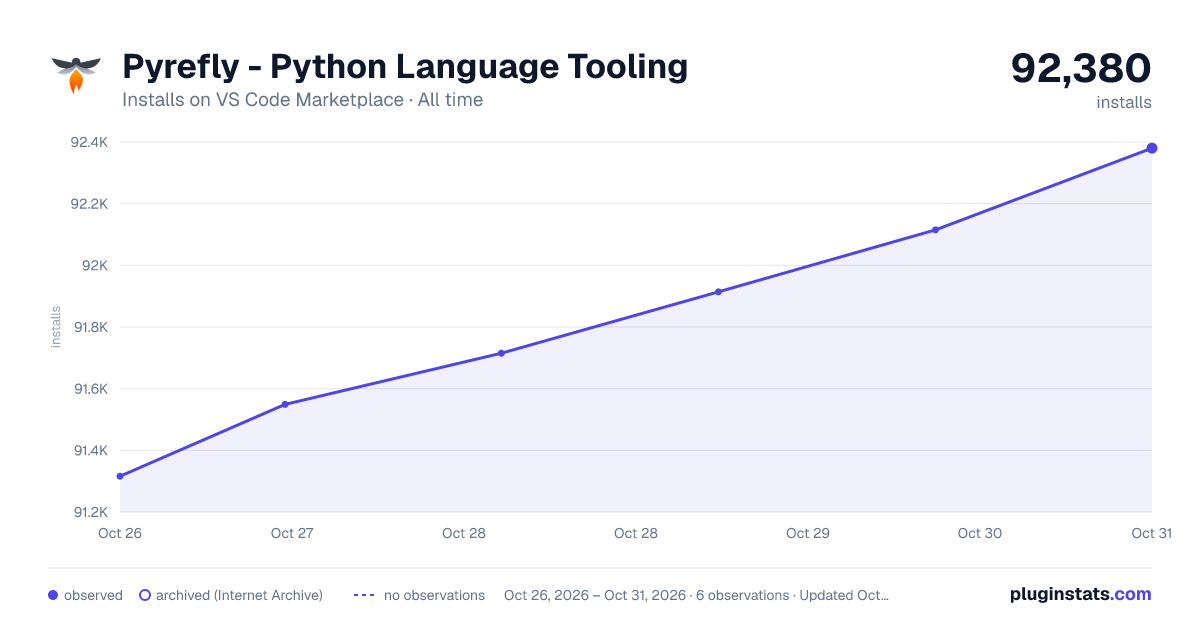This screenshot has width=1200, height=630.
Task: Click the data point between Oct 28 and Oct 29
Action: pos(718,292)
